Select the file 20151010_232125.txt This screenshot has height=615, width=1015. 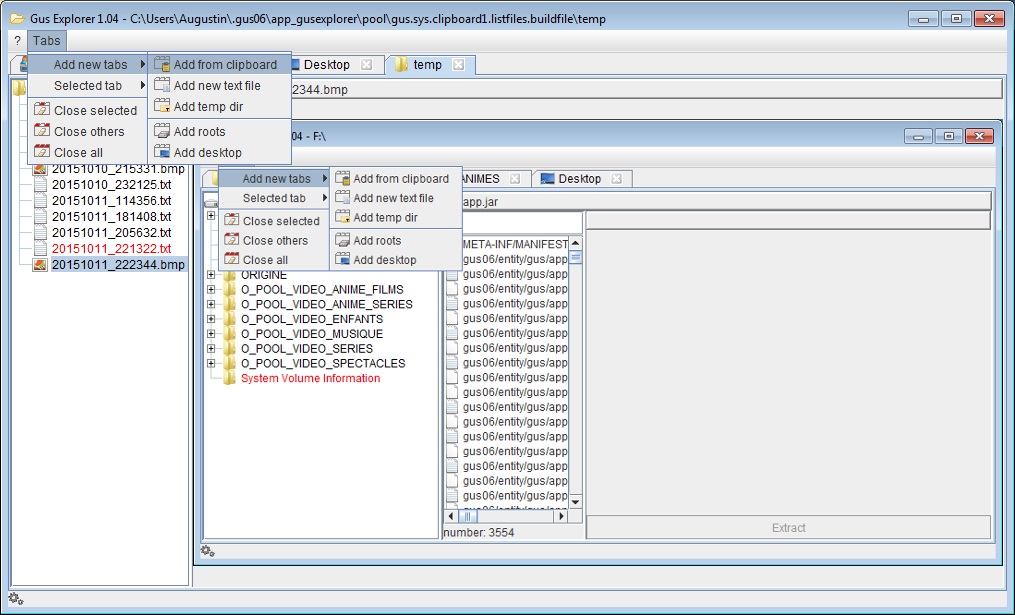click(x=111, y=184)
